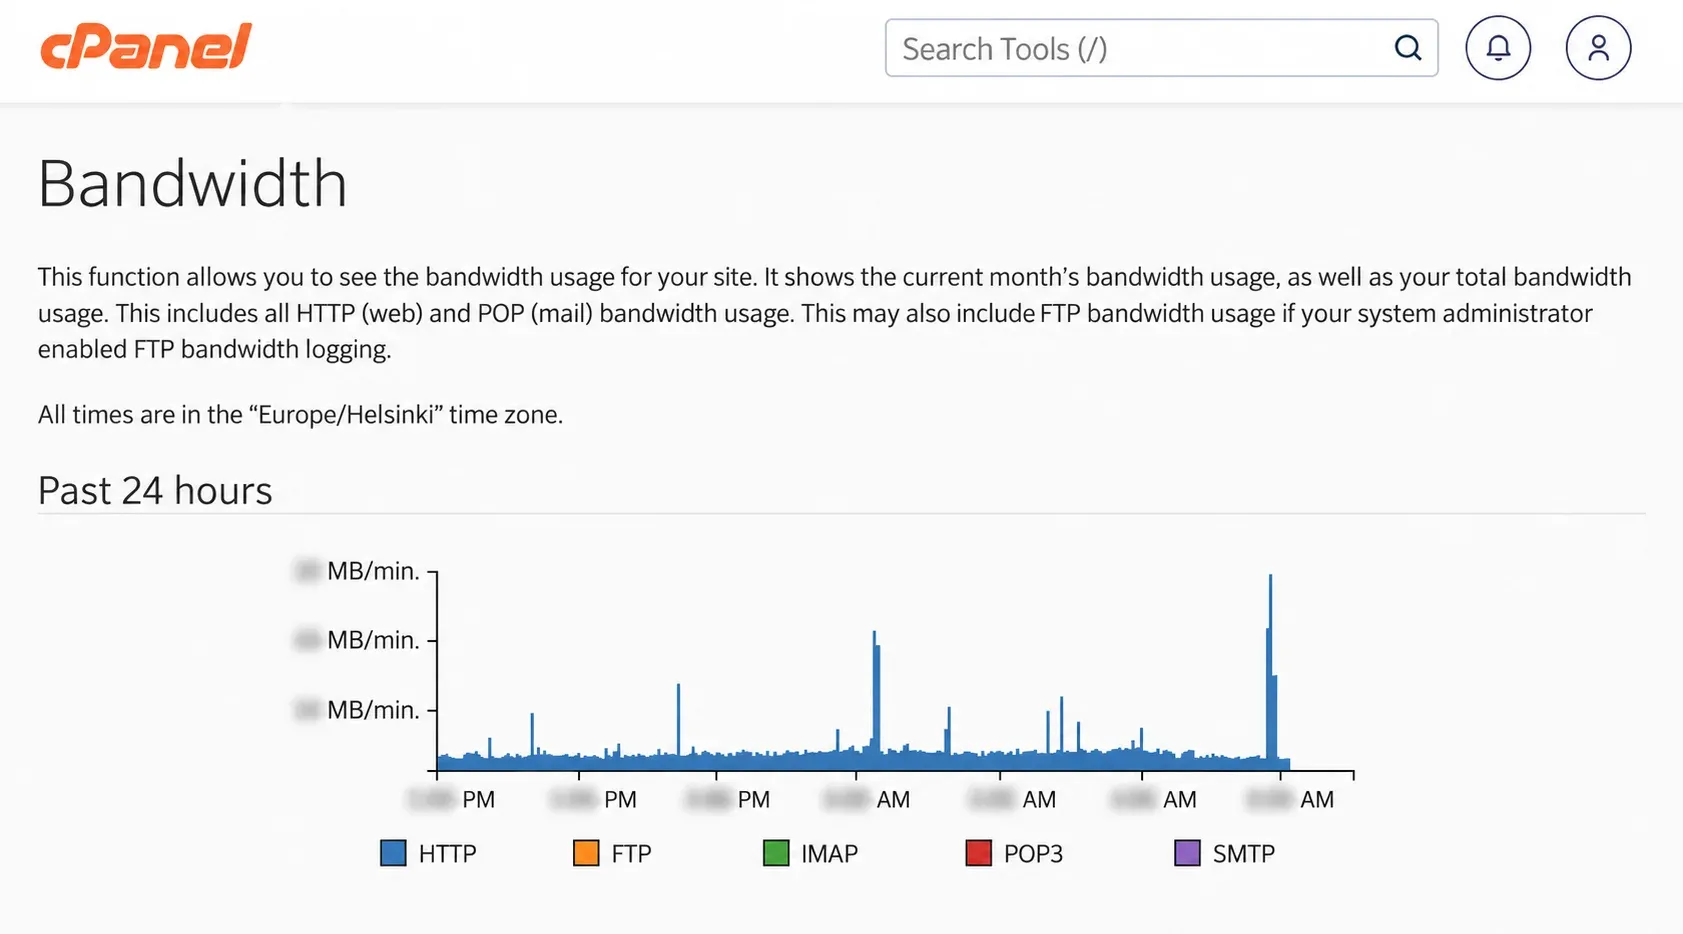
Task: Focus the Search Tools input field
Action: [x=1161, y=48]
